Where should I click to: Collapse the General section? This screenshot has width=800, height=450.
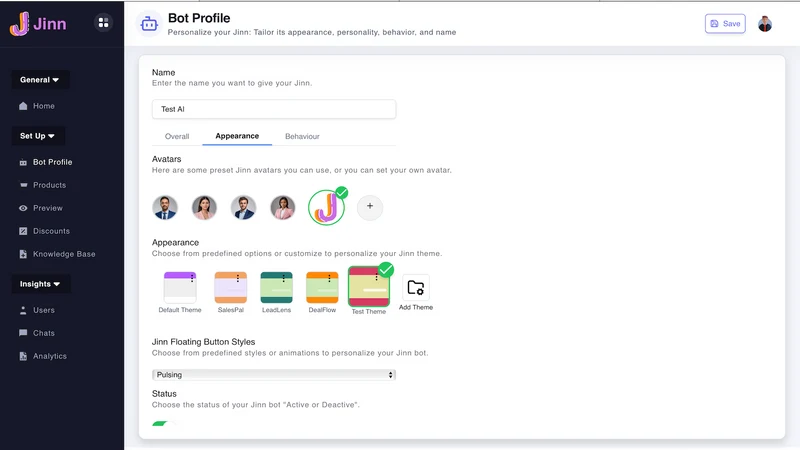(40, 80)
